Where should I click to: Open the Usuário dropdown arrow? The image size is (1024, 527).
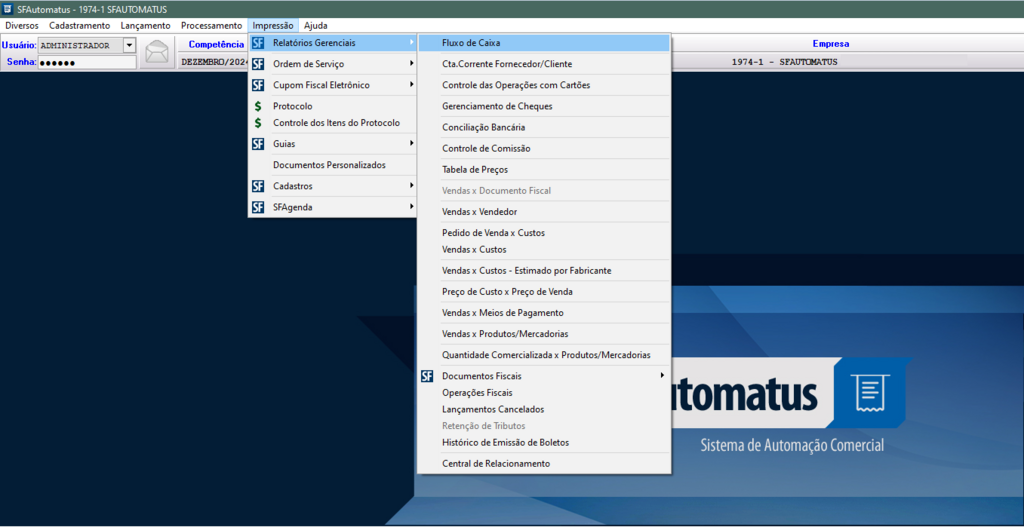129,45
